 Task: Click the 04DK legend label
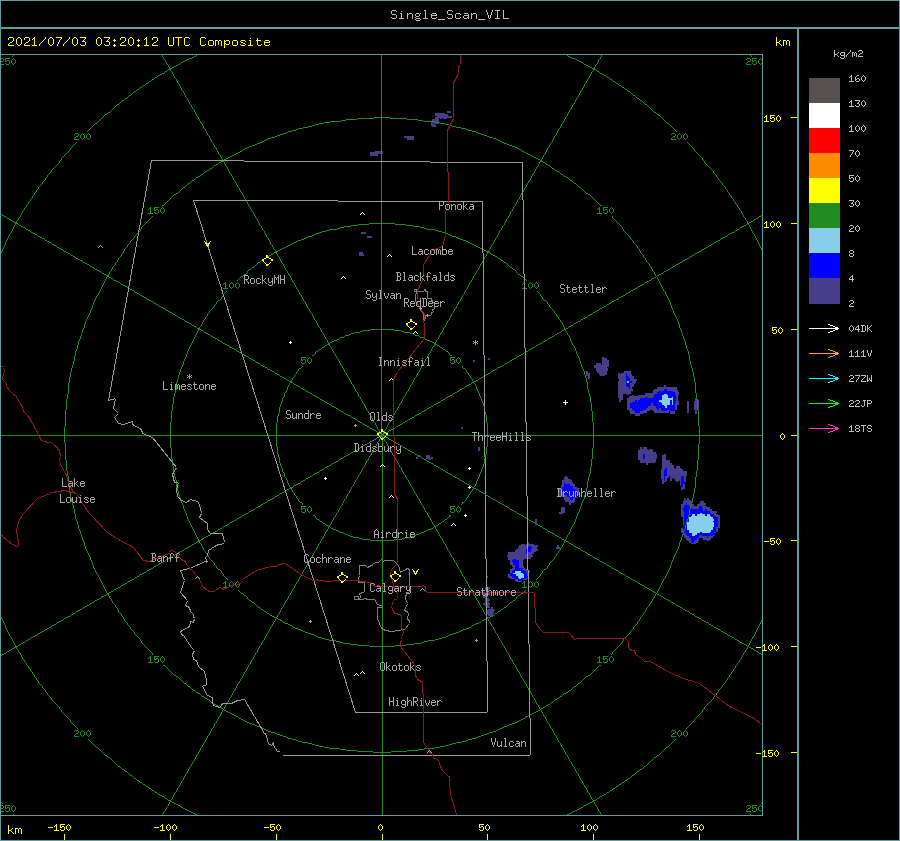(860, 329)
